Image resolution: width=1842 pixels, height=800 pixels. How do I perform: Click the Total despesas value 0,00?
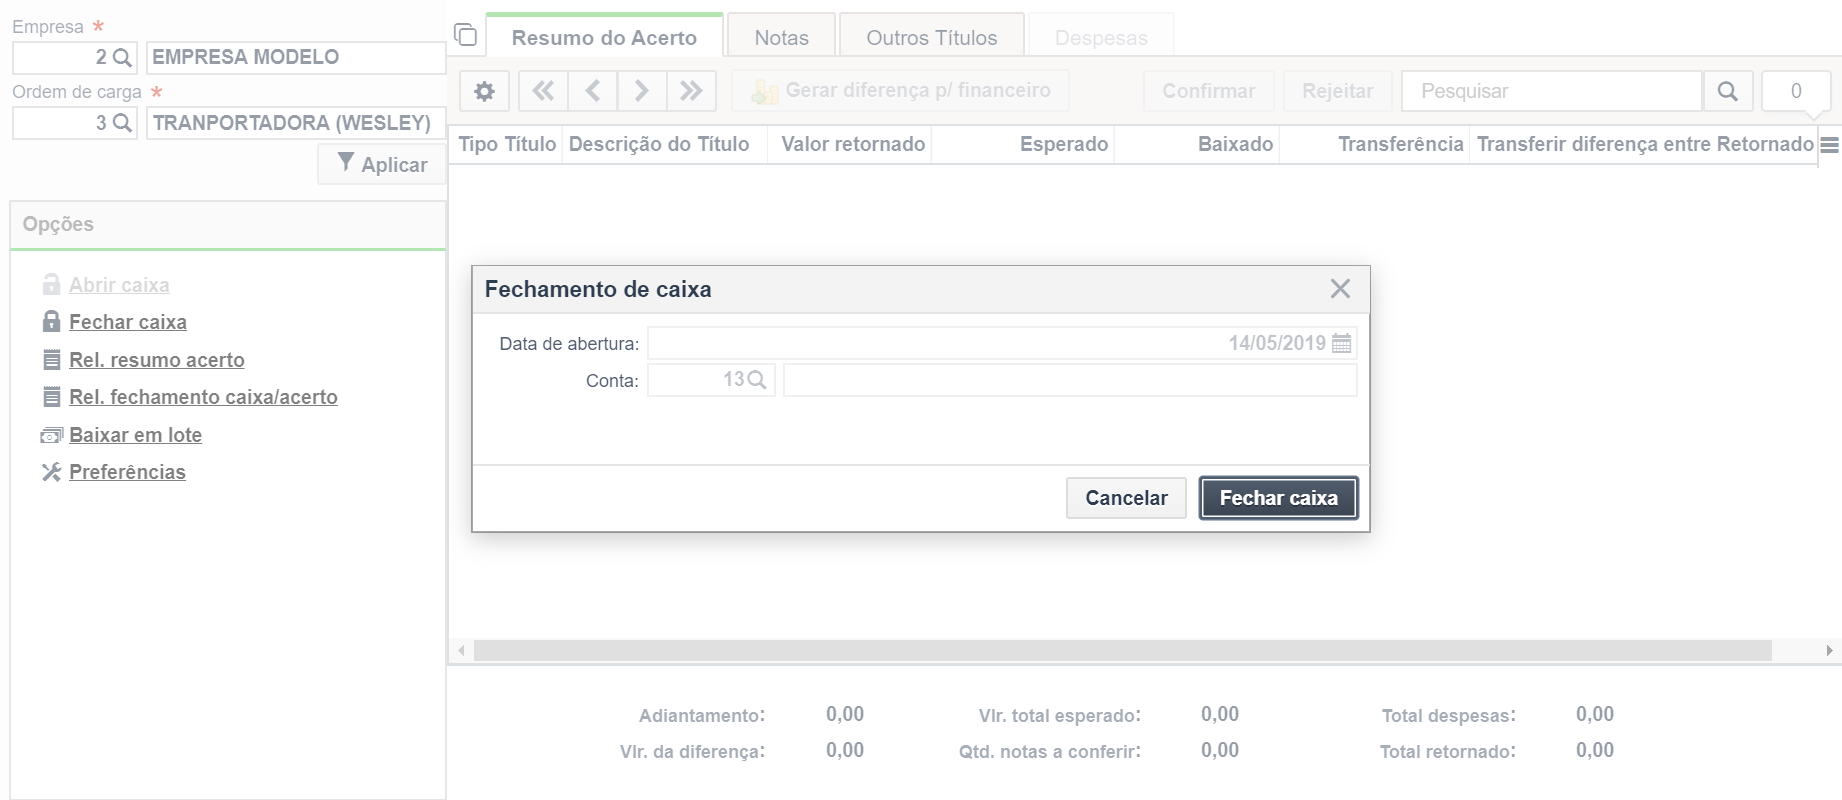click(1595, 714)
